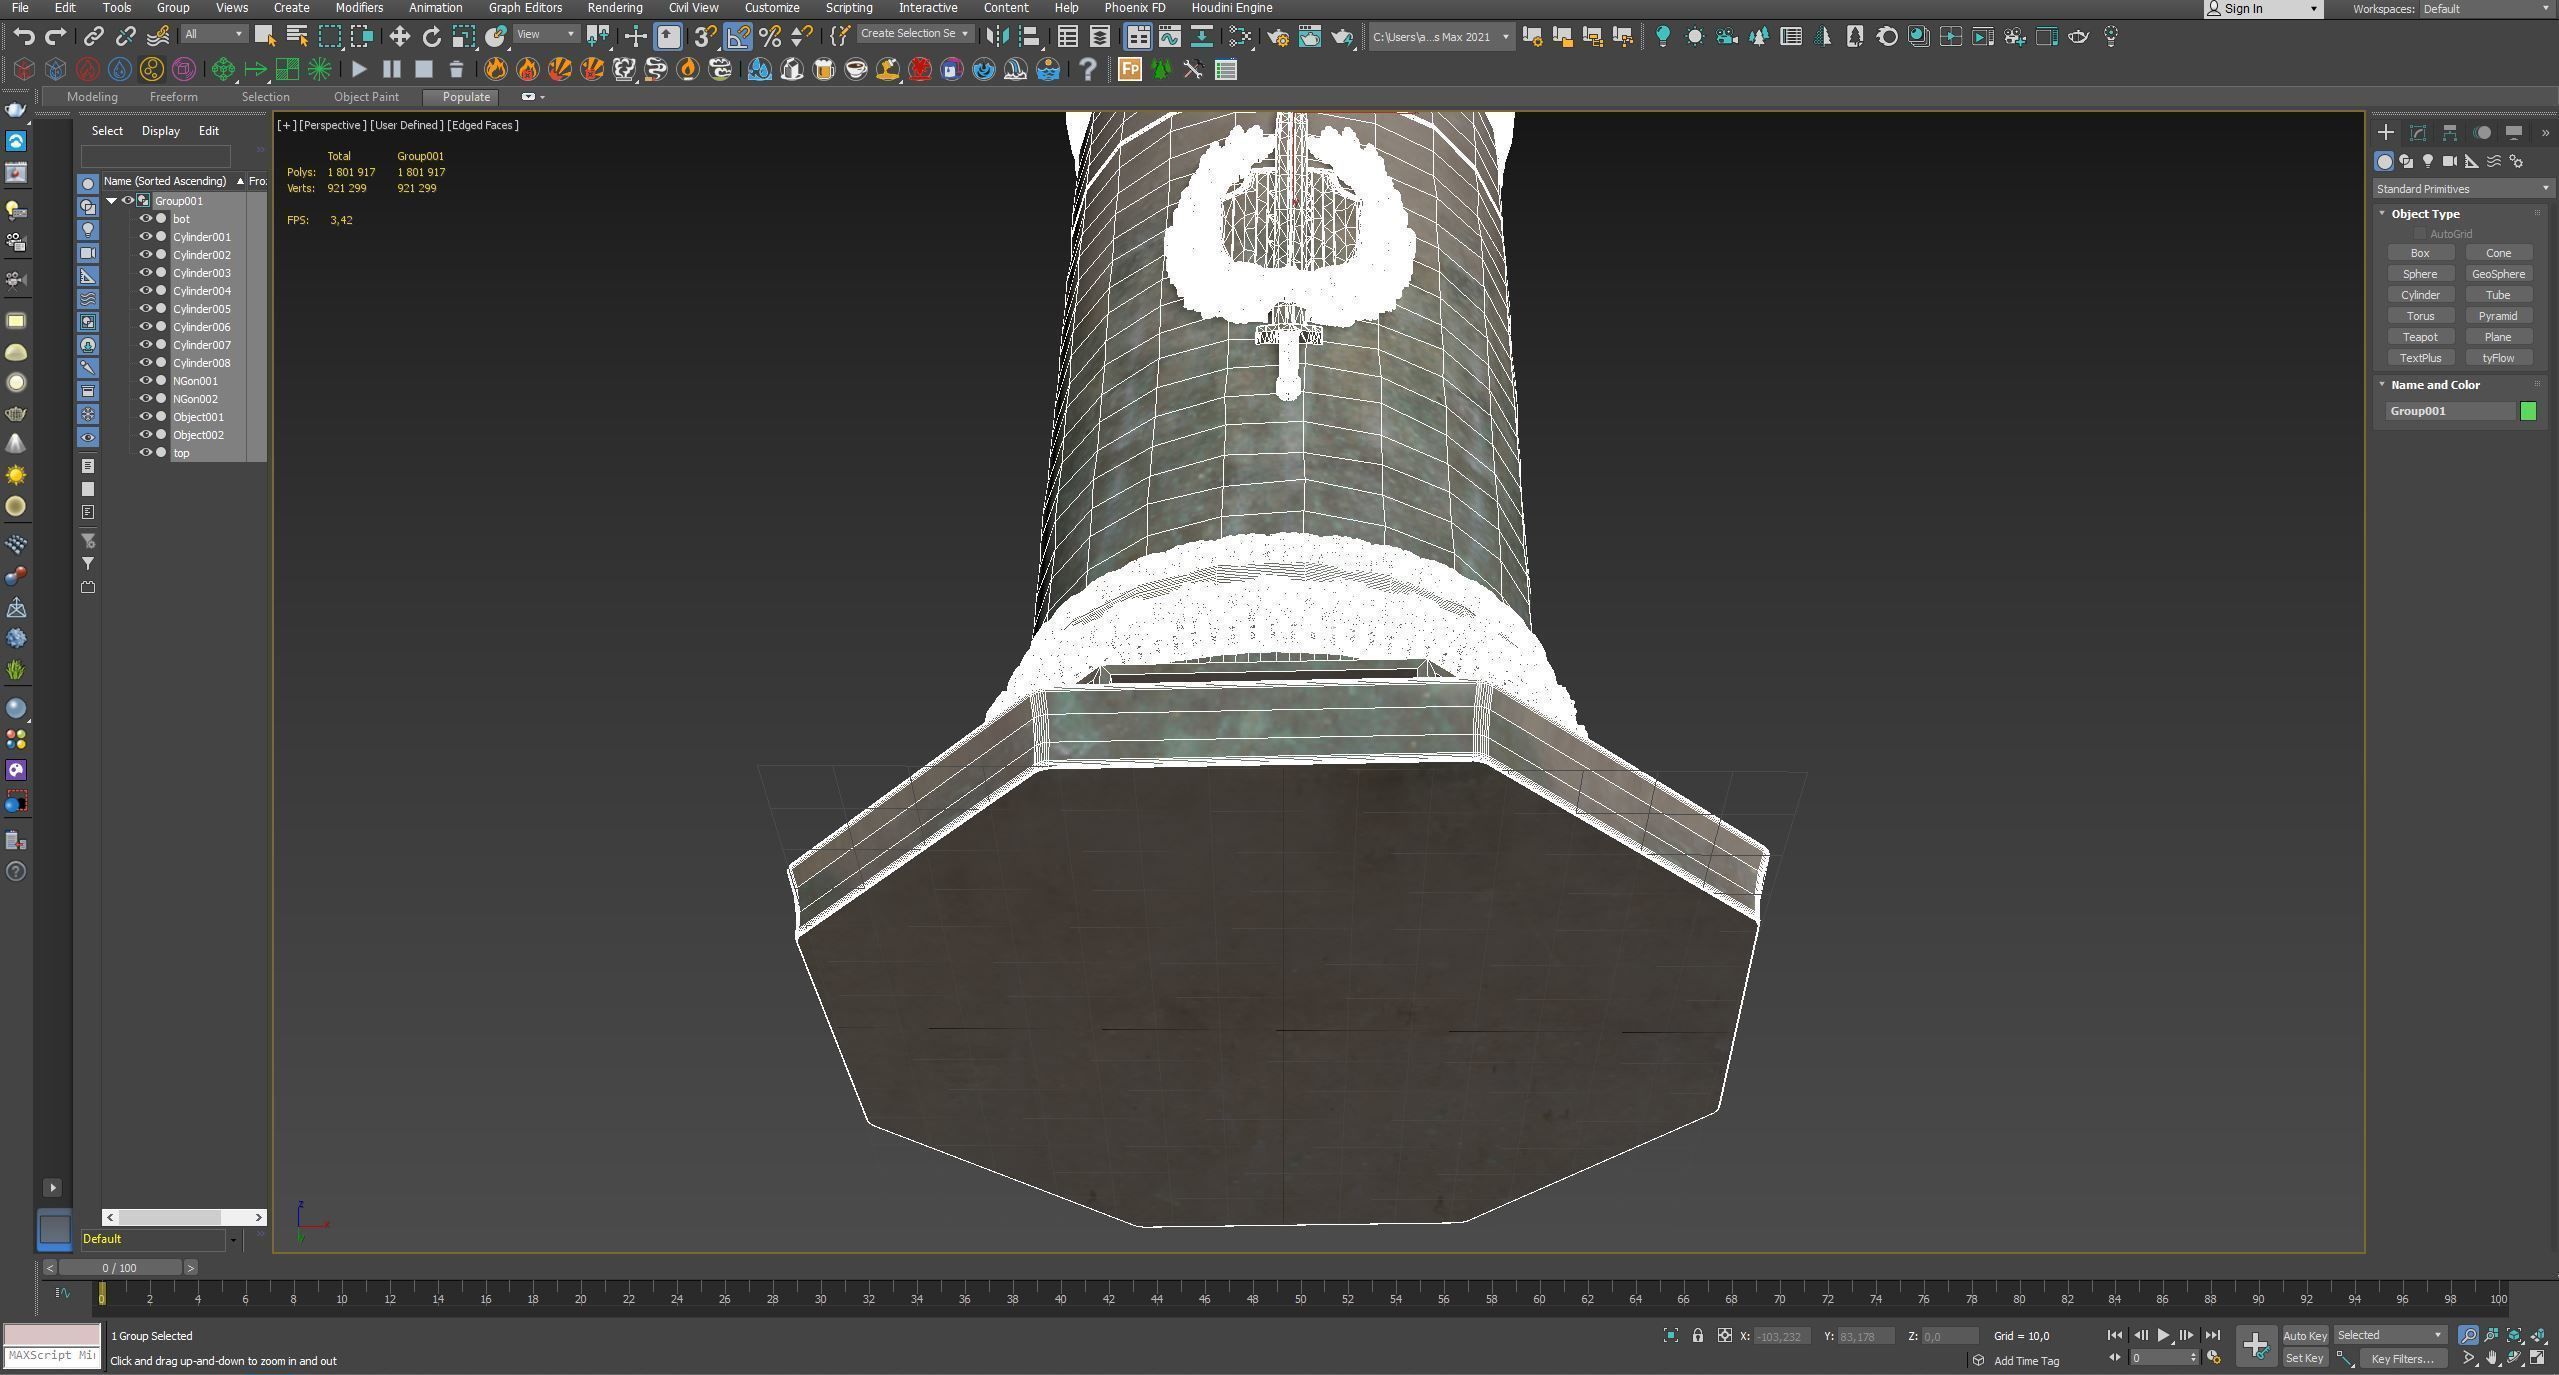Image resolution: width=2559 pixels, height=1375 pixels.
Task: Hide the 'top' object eye icon
Action: (145, 453)
